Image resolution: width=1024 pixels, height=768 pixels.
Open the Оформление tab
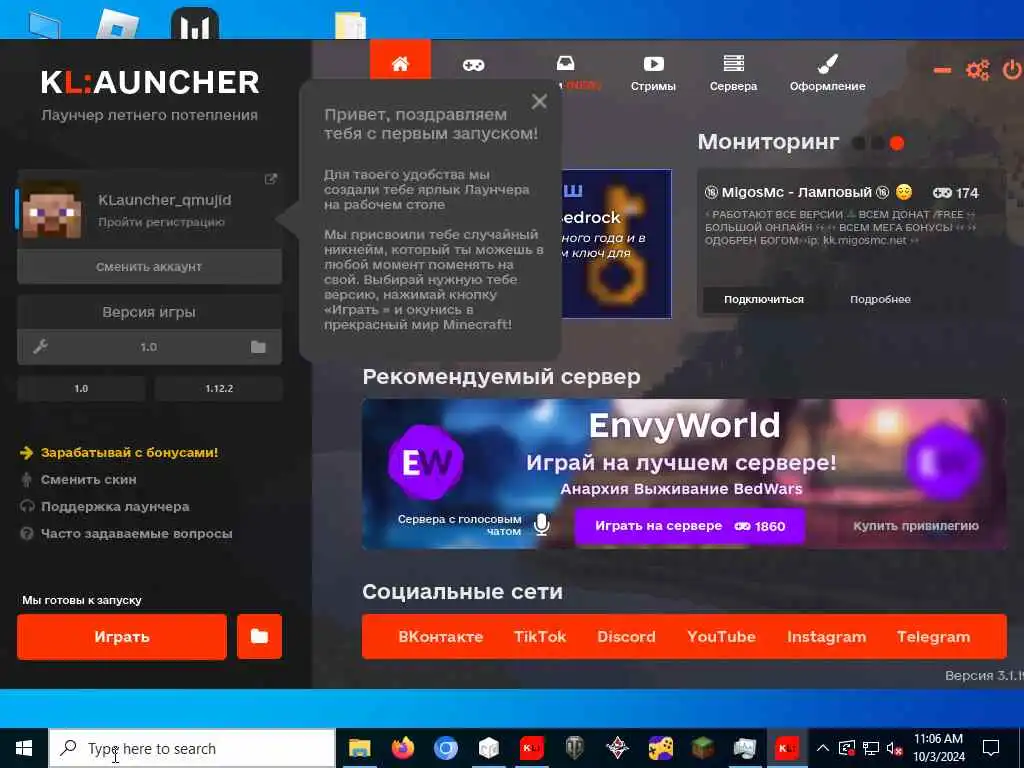[x=827, y=73]
